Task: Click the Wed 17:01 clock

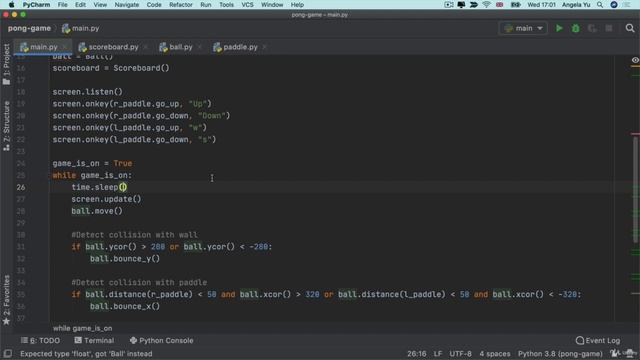Action: tap(541, 5)
